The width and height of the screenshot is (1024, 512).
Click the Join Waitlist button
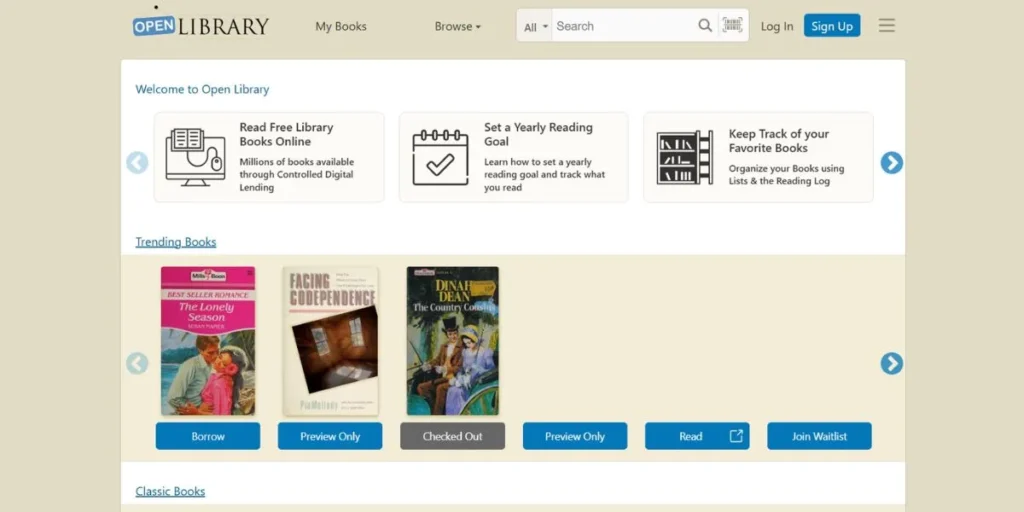click(x=819, y=436)
